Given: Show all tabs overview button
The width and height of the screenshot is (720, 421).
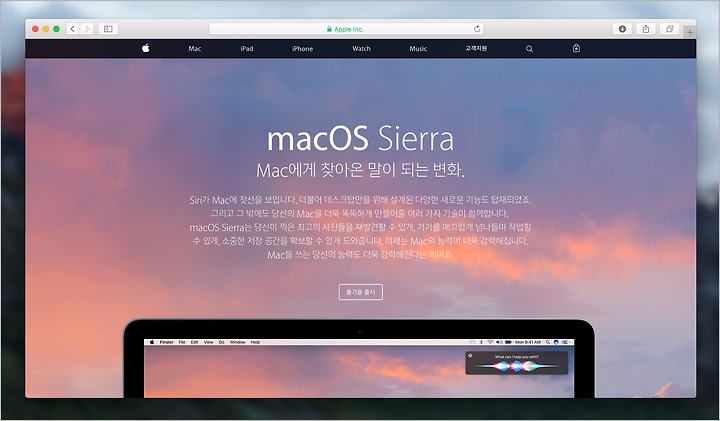Looking at the screenshot, I should pos(669,29).
